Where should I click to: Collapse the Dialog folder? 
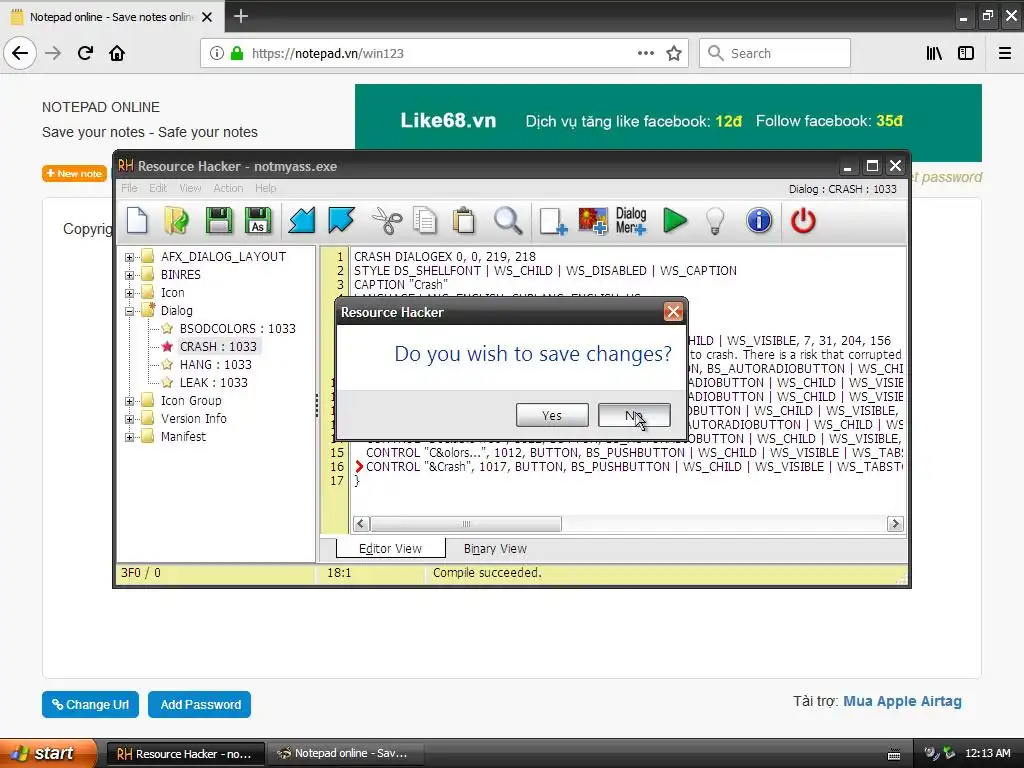[x=129, y=311]
